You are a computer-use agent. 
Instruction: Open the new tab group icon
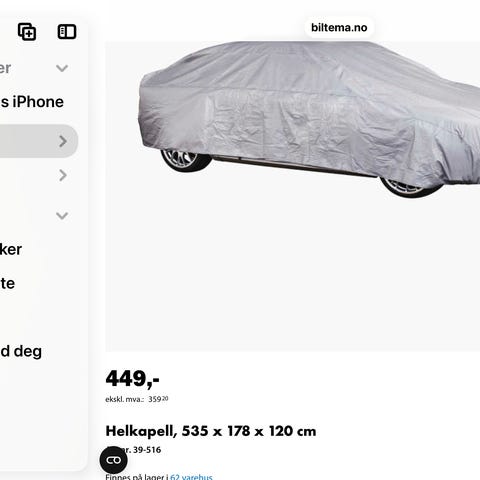coord(27,32)
